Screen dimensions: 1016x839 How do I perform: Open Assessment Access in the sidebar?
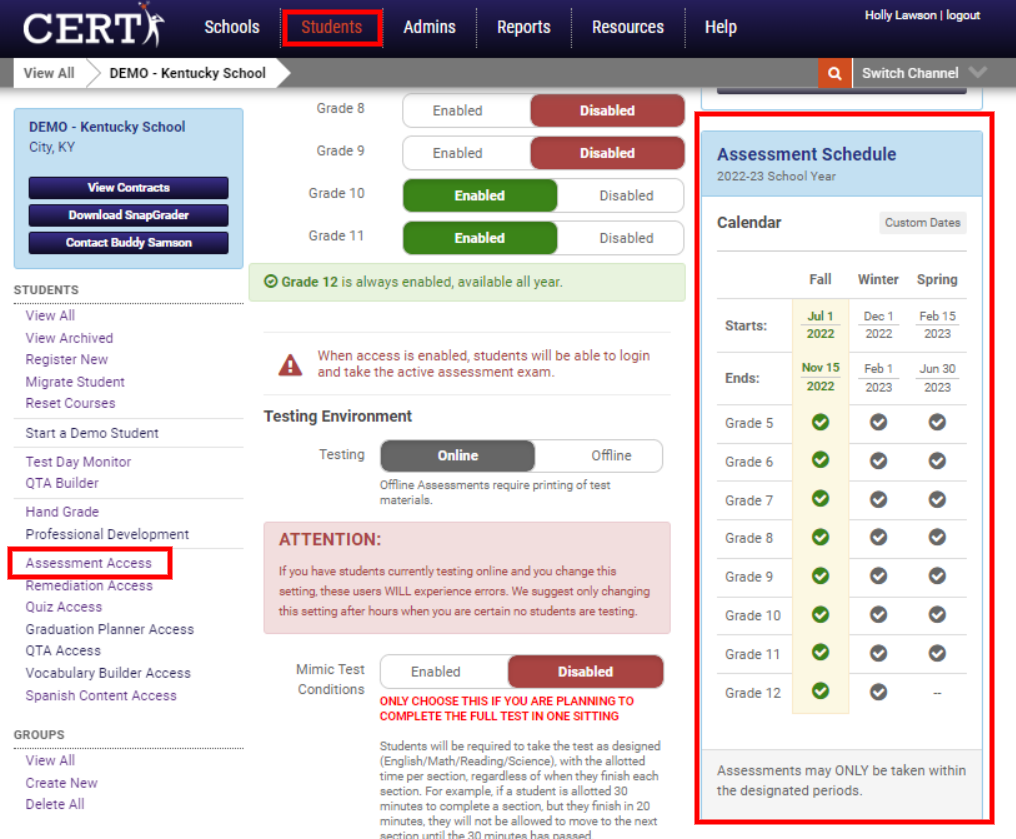(89, 563)
